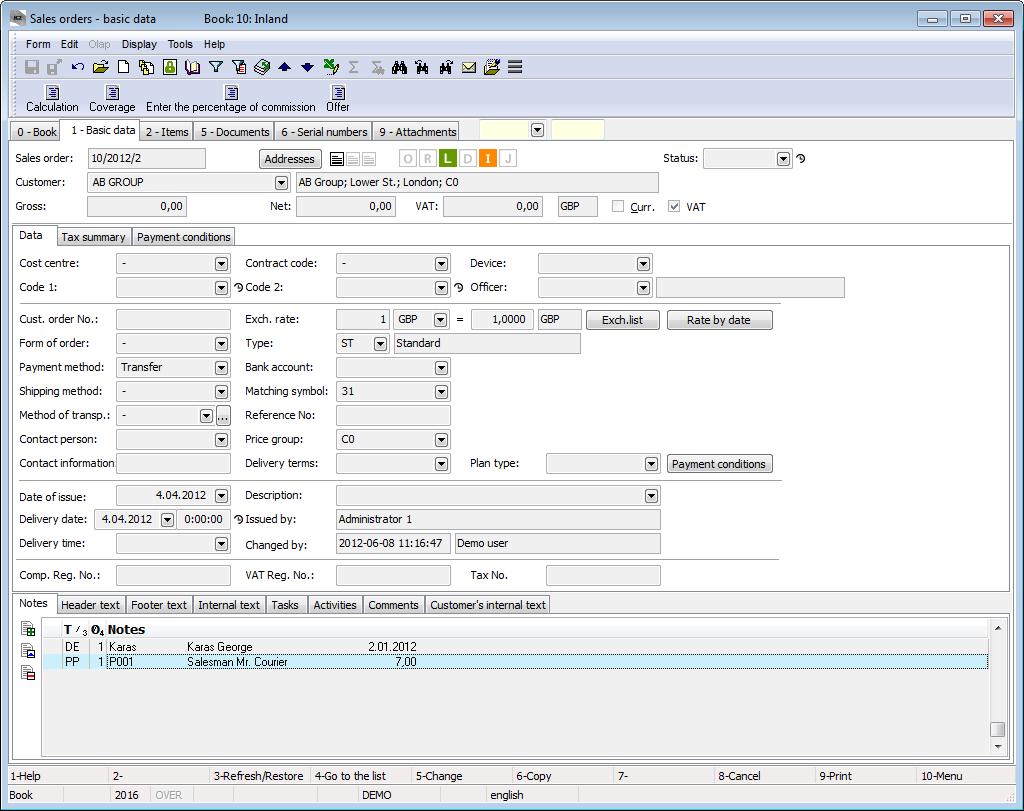The height and width of the screenshot is (811, 1024).
Task: Click the third binoculars toolbar icon
Action: pyautogui.click(x=446, y=67)
